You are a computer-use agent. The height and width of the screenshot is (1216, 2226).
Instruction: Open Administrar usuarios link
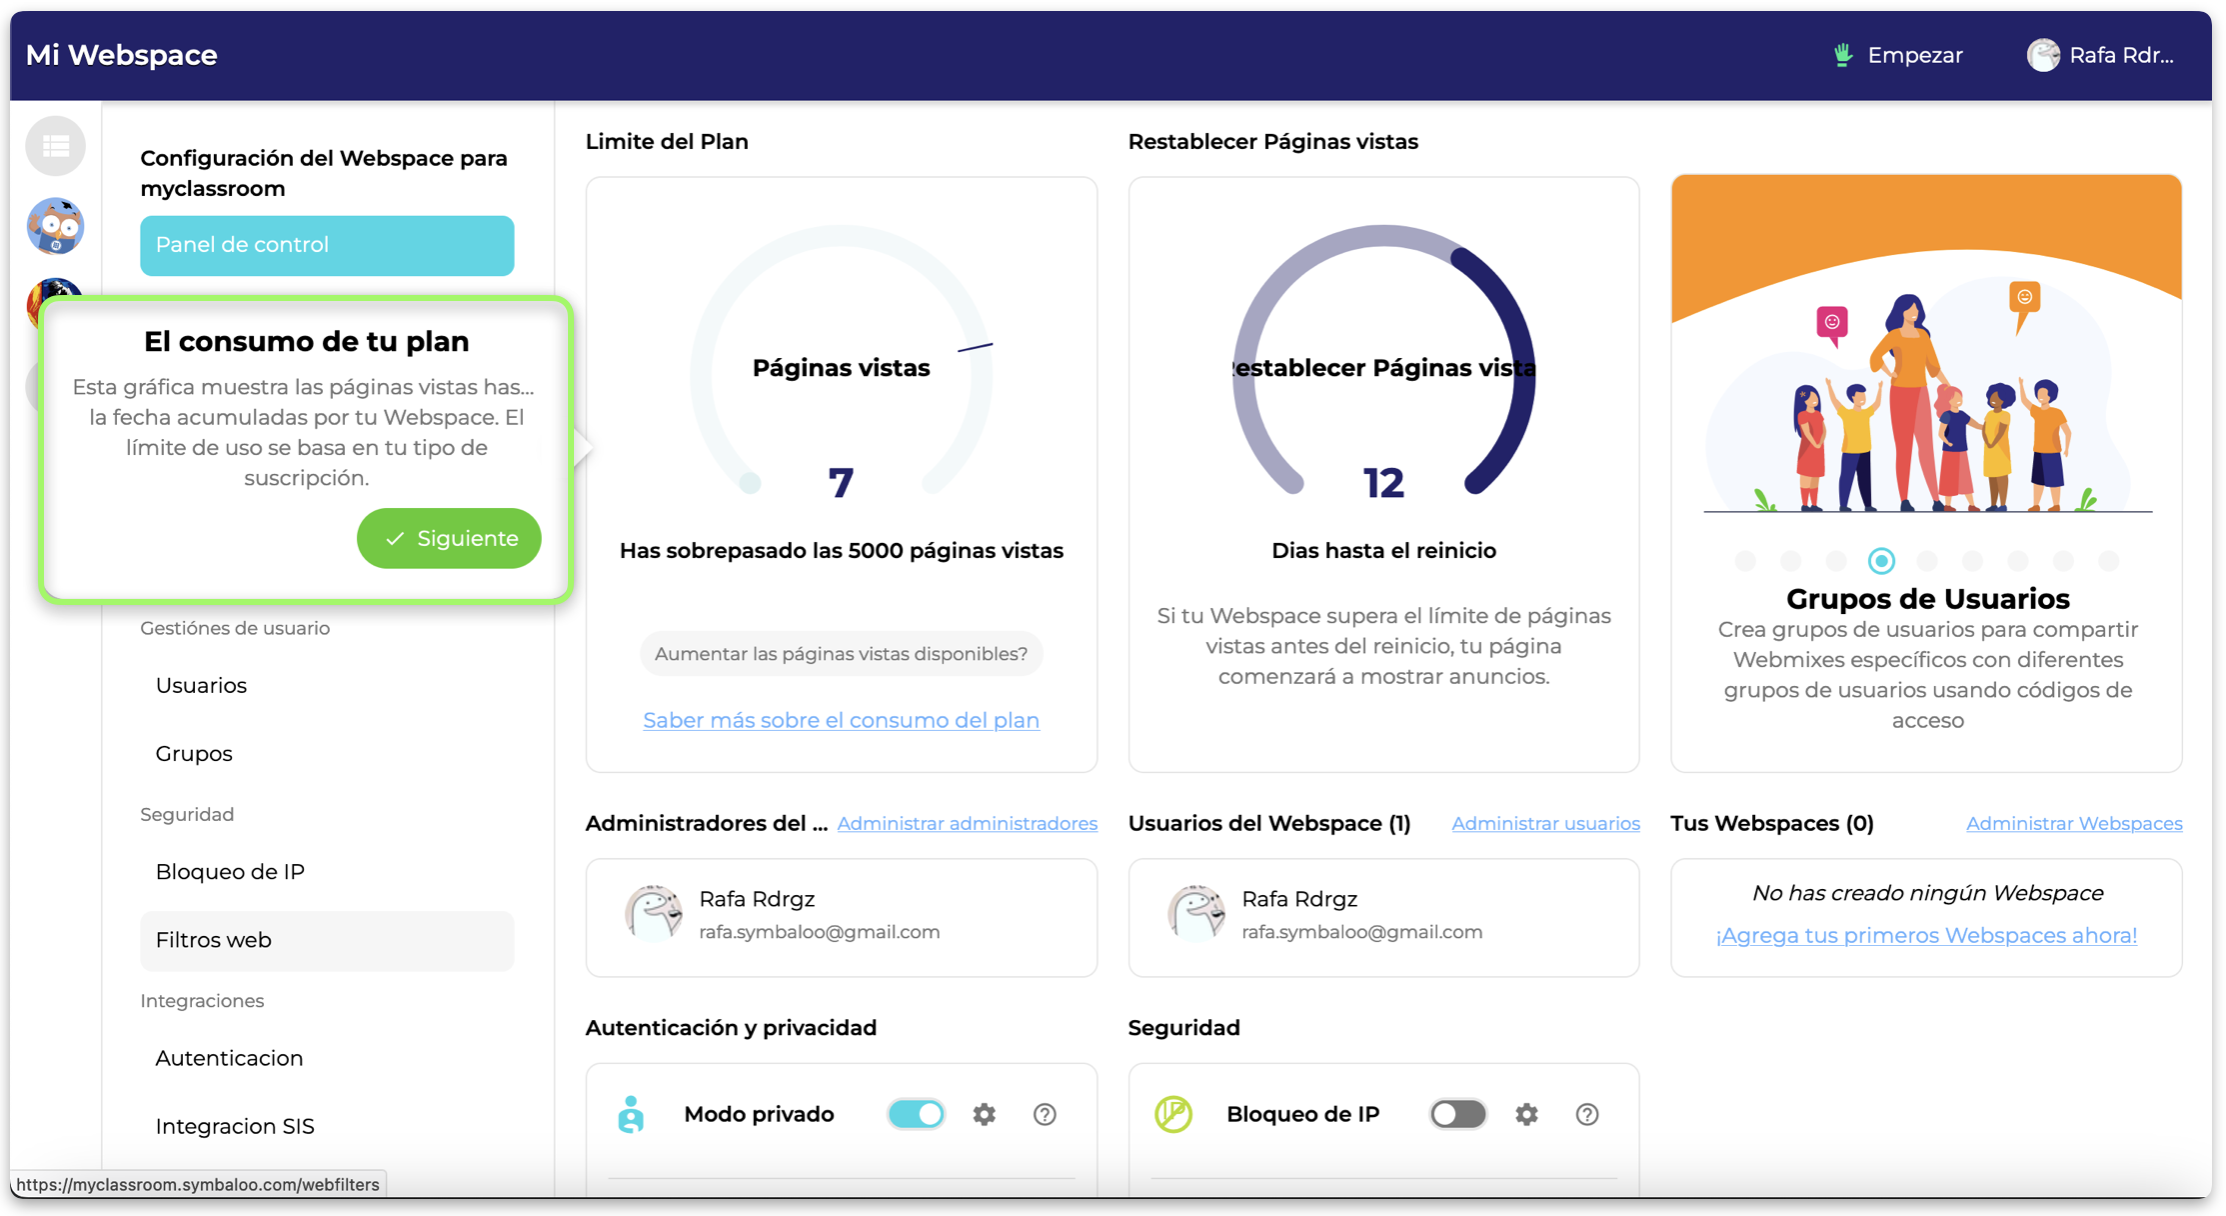[x=1545, y=823]
